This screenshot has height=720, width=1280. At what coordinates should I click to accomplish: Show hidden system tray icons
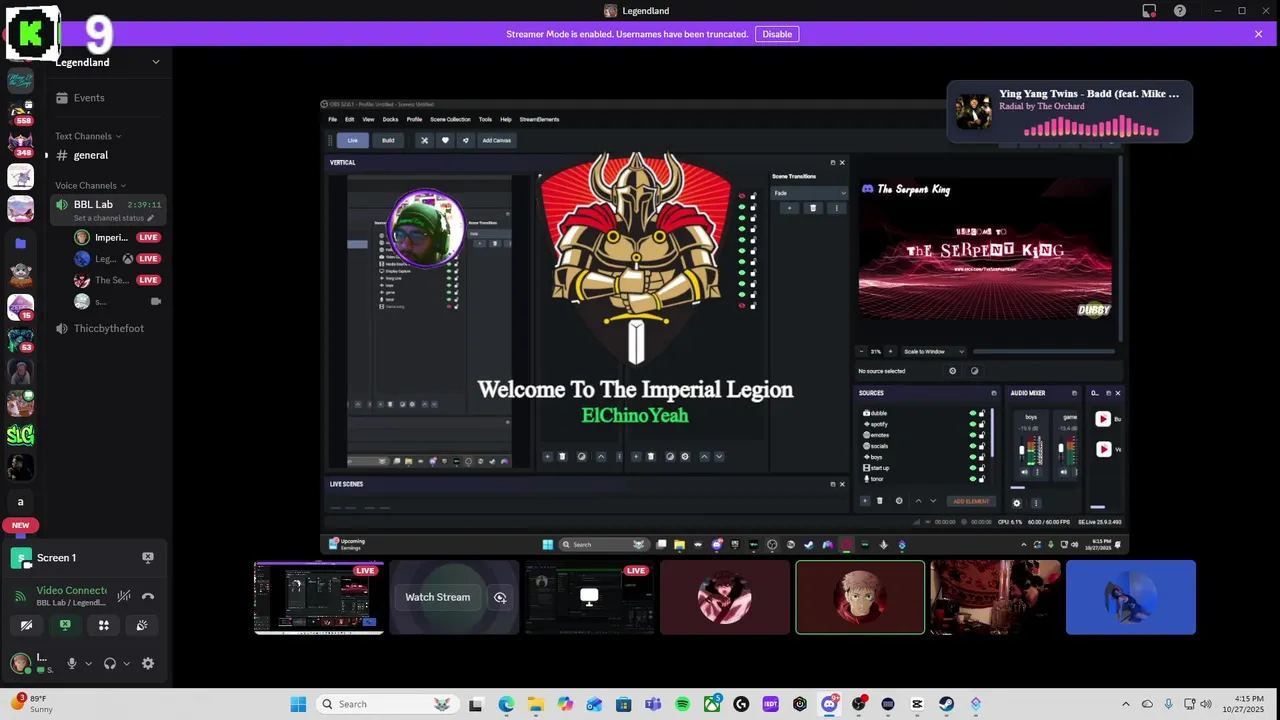click(1125, 704)
